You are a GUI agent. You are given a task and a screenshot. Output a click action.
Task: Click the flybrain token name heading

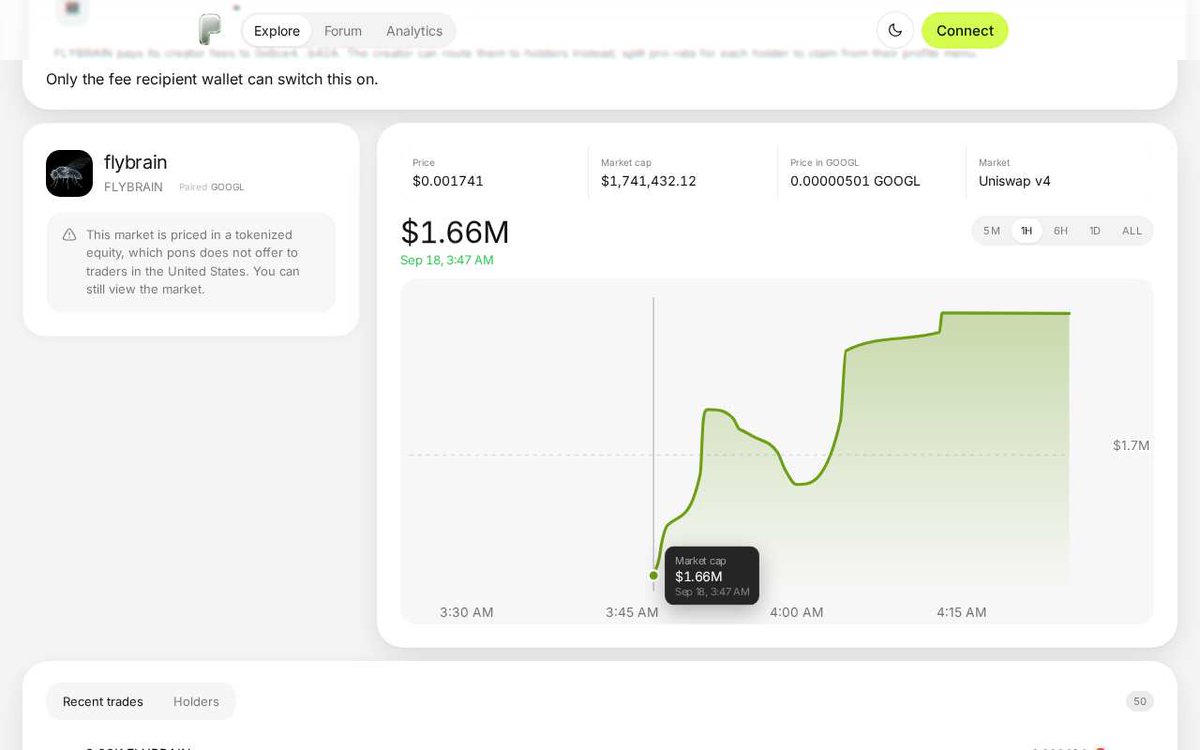coord(135,162)
